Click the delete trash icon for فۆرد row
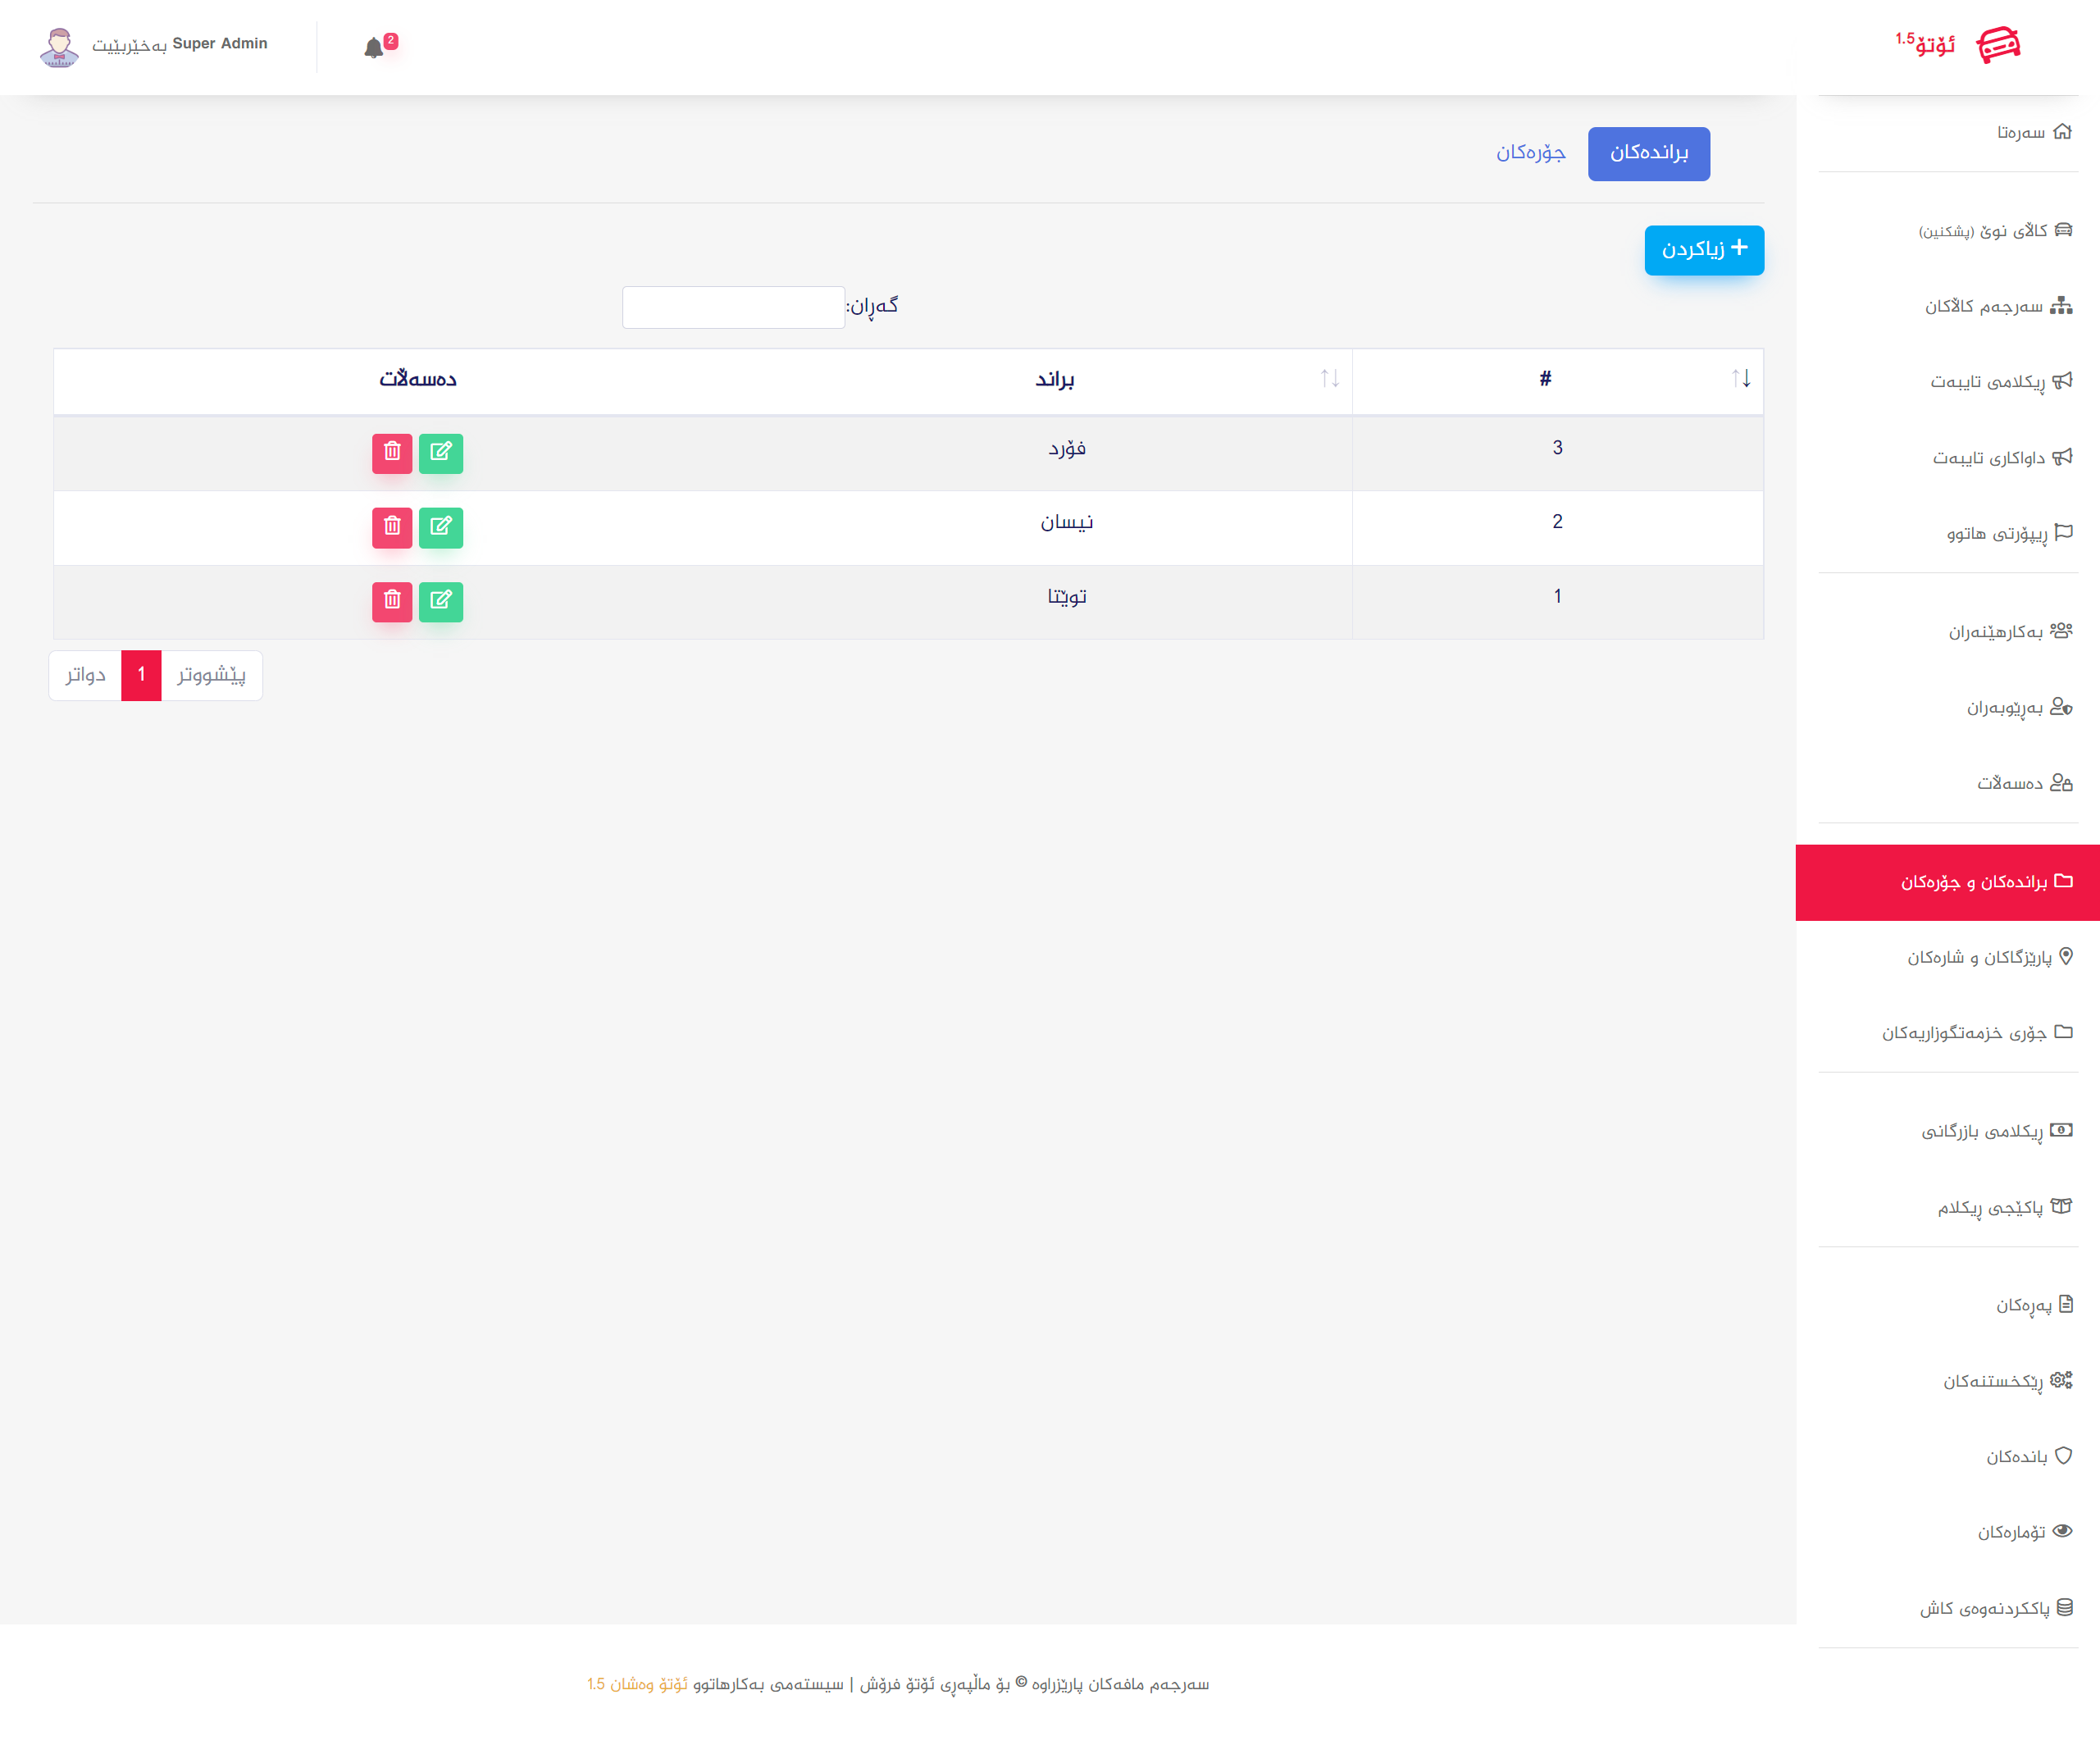This screenshot has width=2100, height=1745. (x=392, y=452)
